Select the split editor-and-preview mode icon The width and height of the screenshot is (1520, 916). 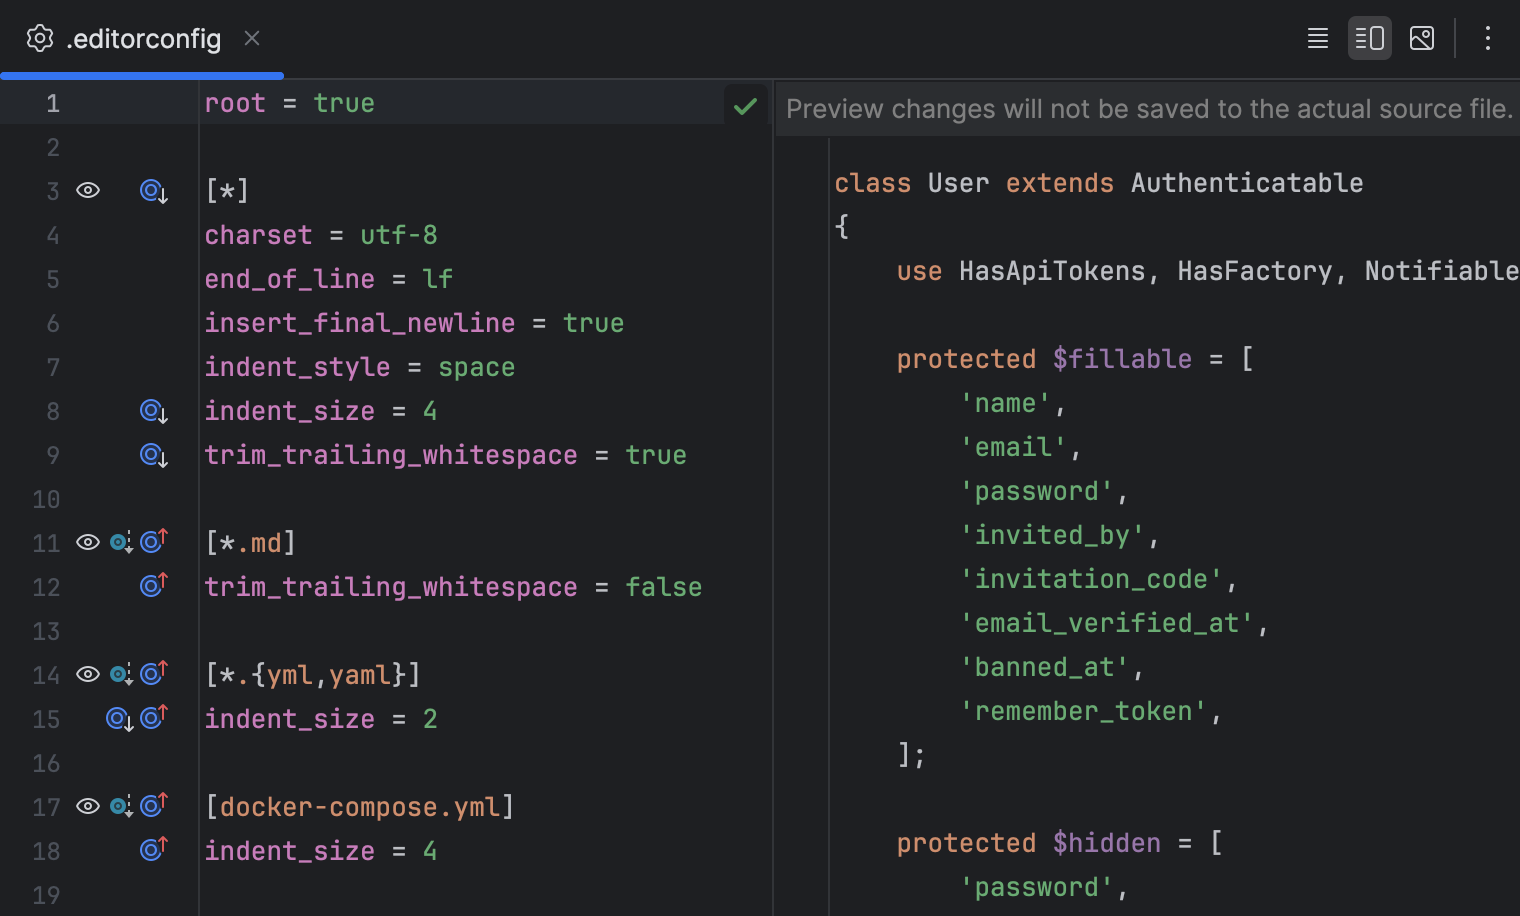tap(1370, 38)
